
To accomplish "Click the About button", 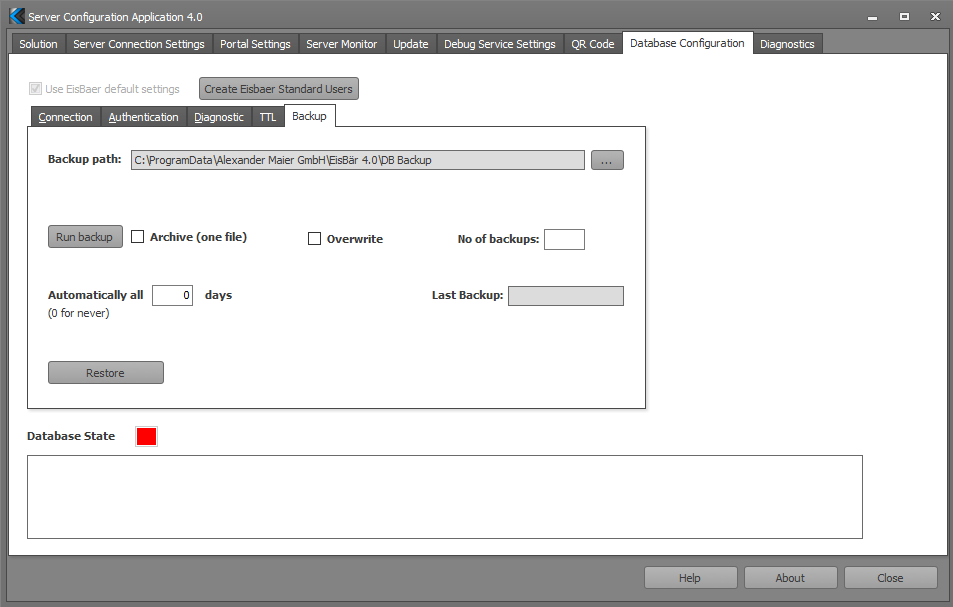I will [790, 578].
